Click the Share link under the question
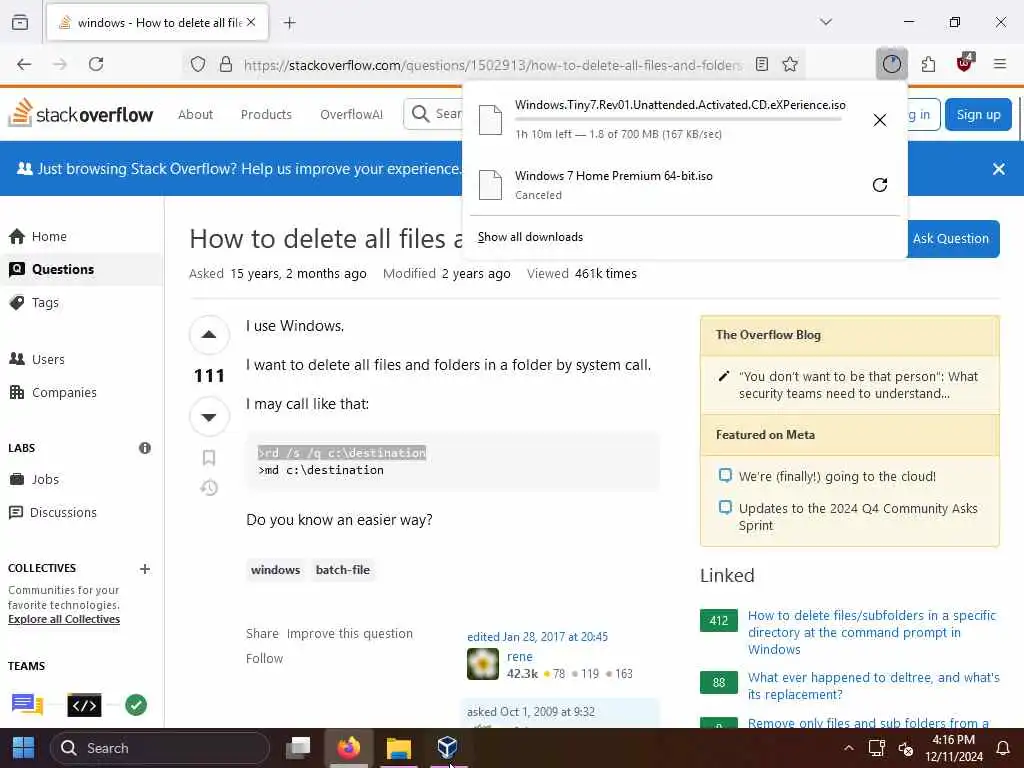The width and height of the screenshot is (1024, 768). click(x=263, y=633)
